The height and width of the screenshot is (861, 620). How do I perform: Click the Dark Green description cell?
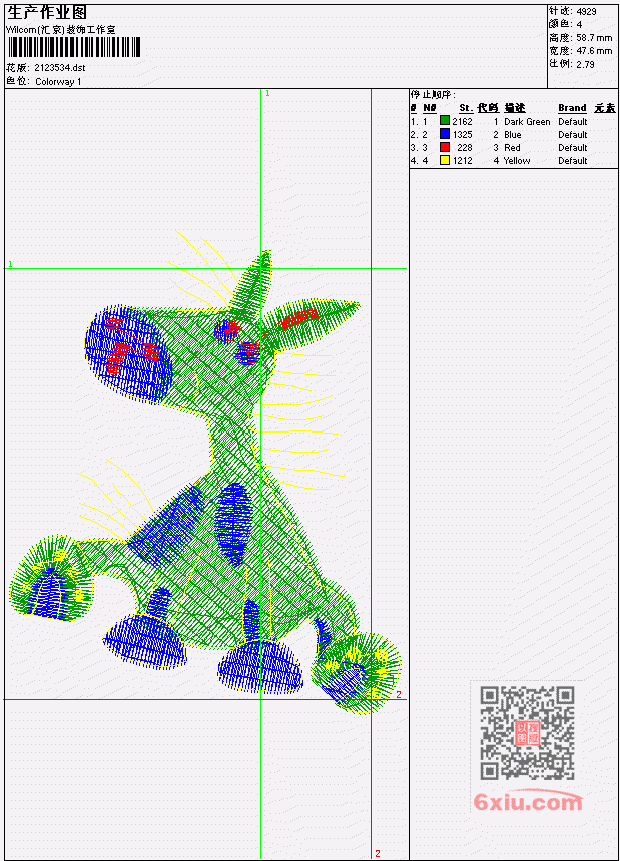click(x=527, y=121)
